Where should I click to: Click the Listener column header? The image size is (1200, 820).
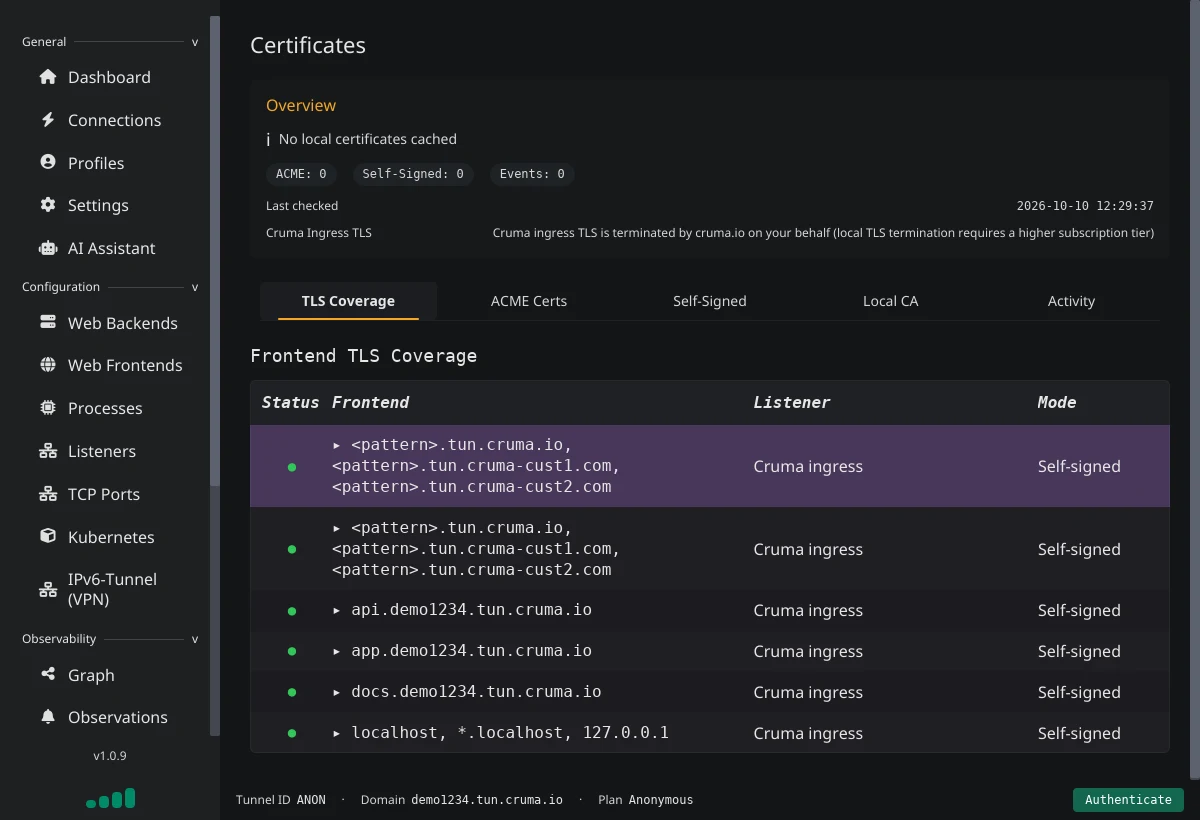coord(791,402)
